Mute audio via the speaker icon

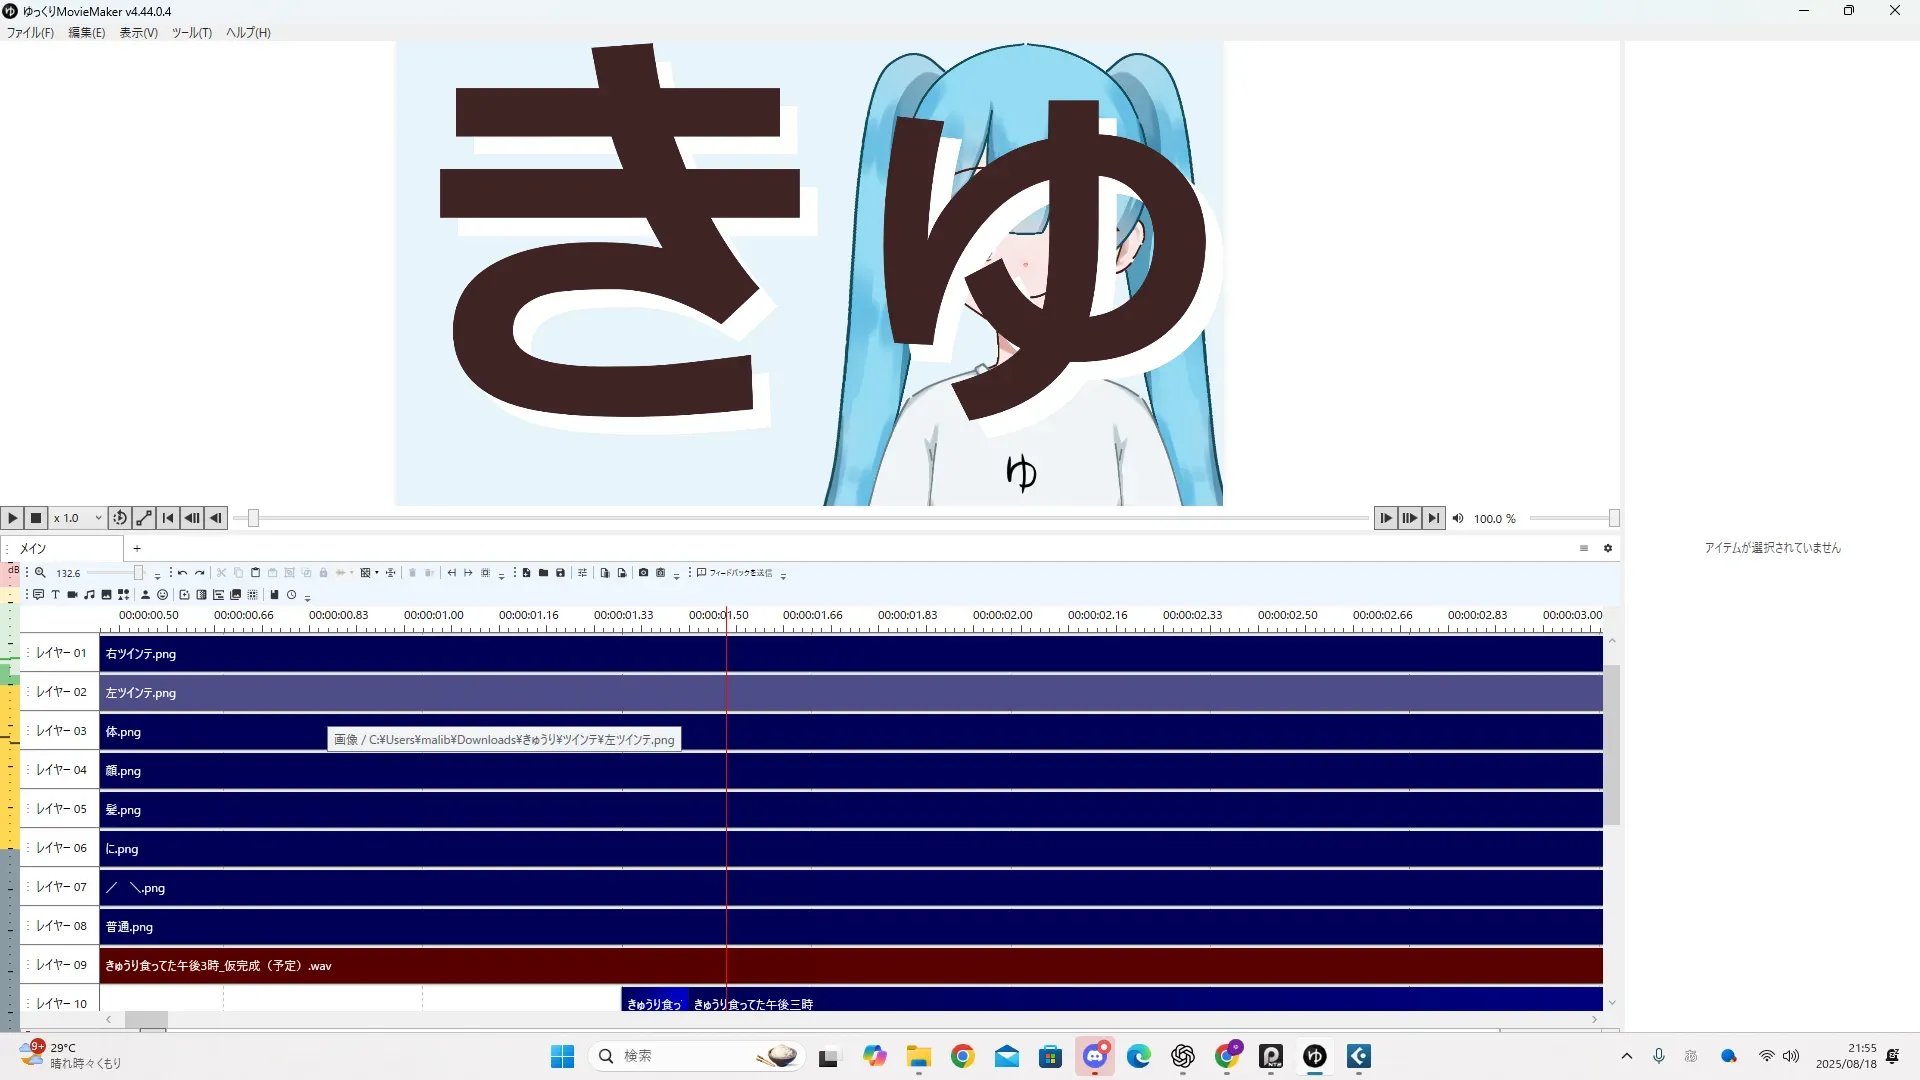coord(1458,518)
